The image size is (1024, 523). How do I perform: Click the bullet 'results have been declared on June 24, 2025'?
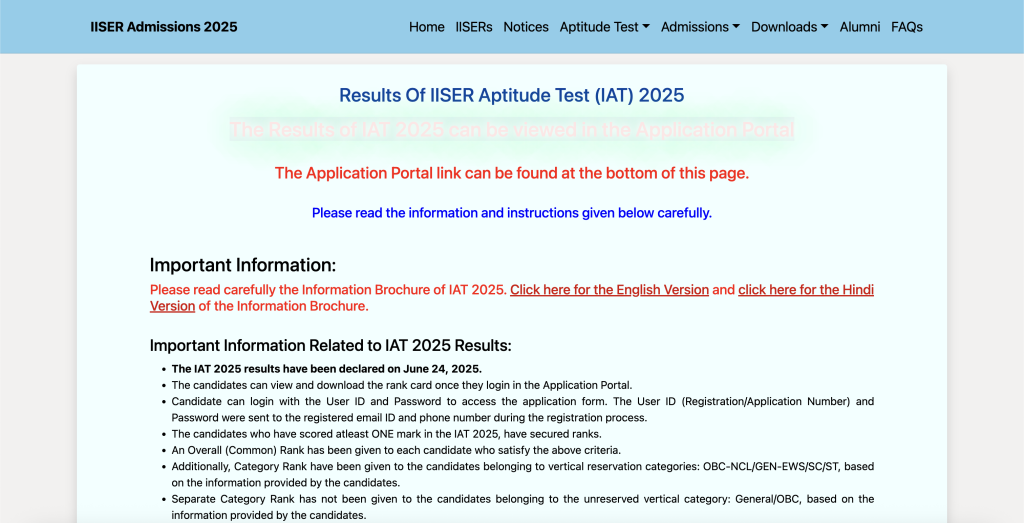coord(327,369)
